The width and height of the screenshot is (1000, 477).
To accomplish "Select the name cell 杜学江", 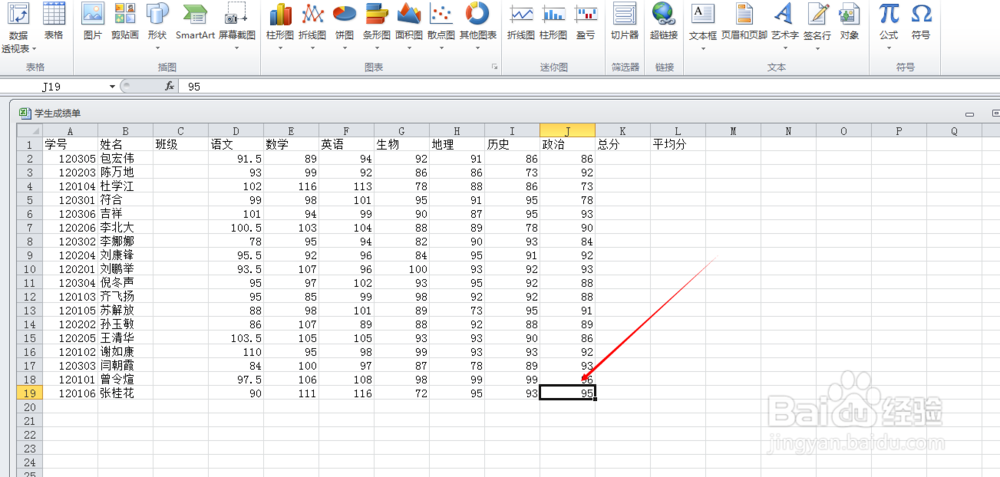I will 126,186.
